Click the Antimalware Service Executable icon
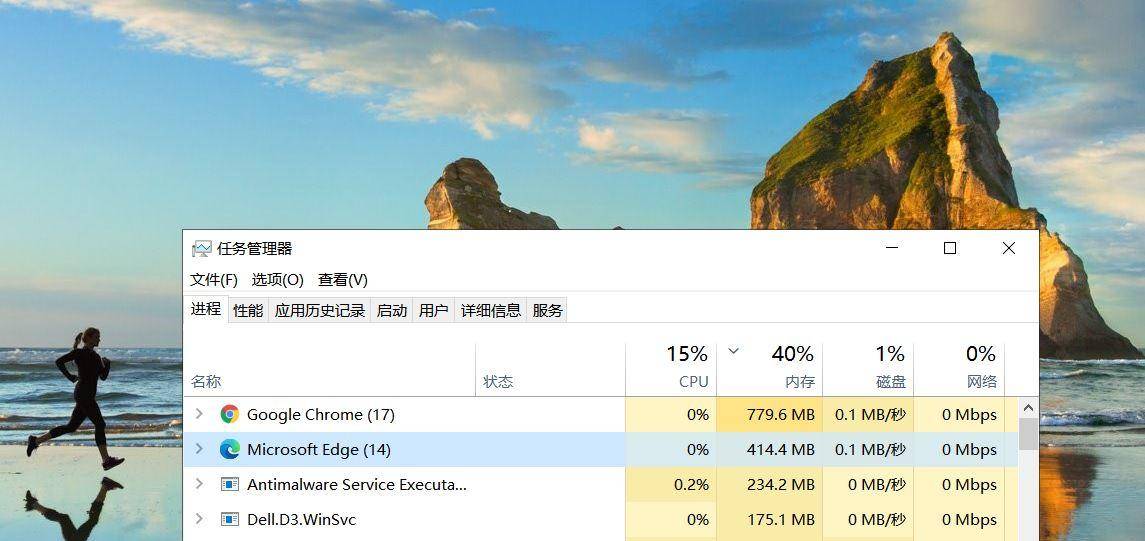The width and height of the screenshot is (1145, 541). tap(230, 484)
